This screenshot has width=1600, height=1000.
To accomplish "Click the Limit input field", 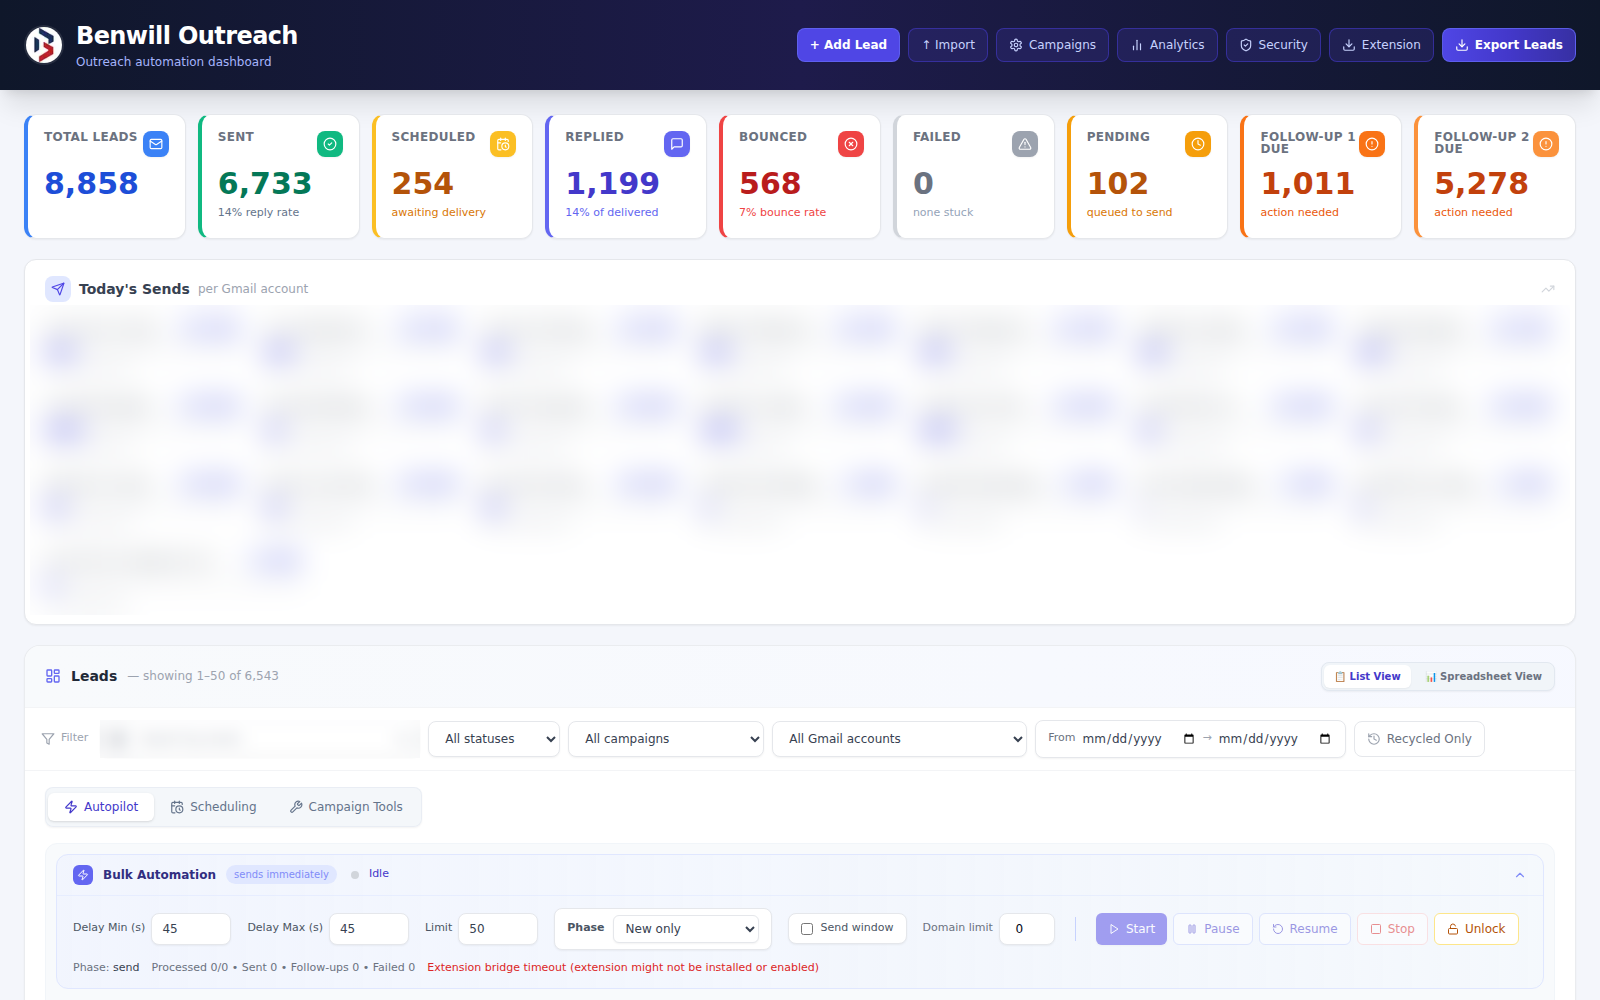I will (498, 929).
